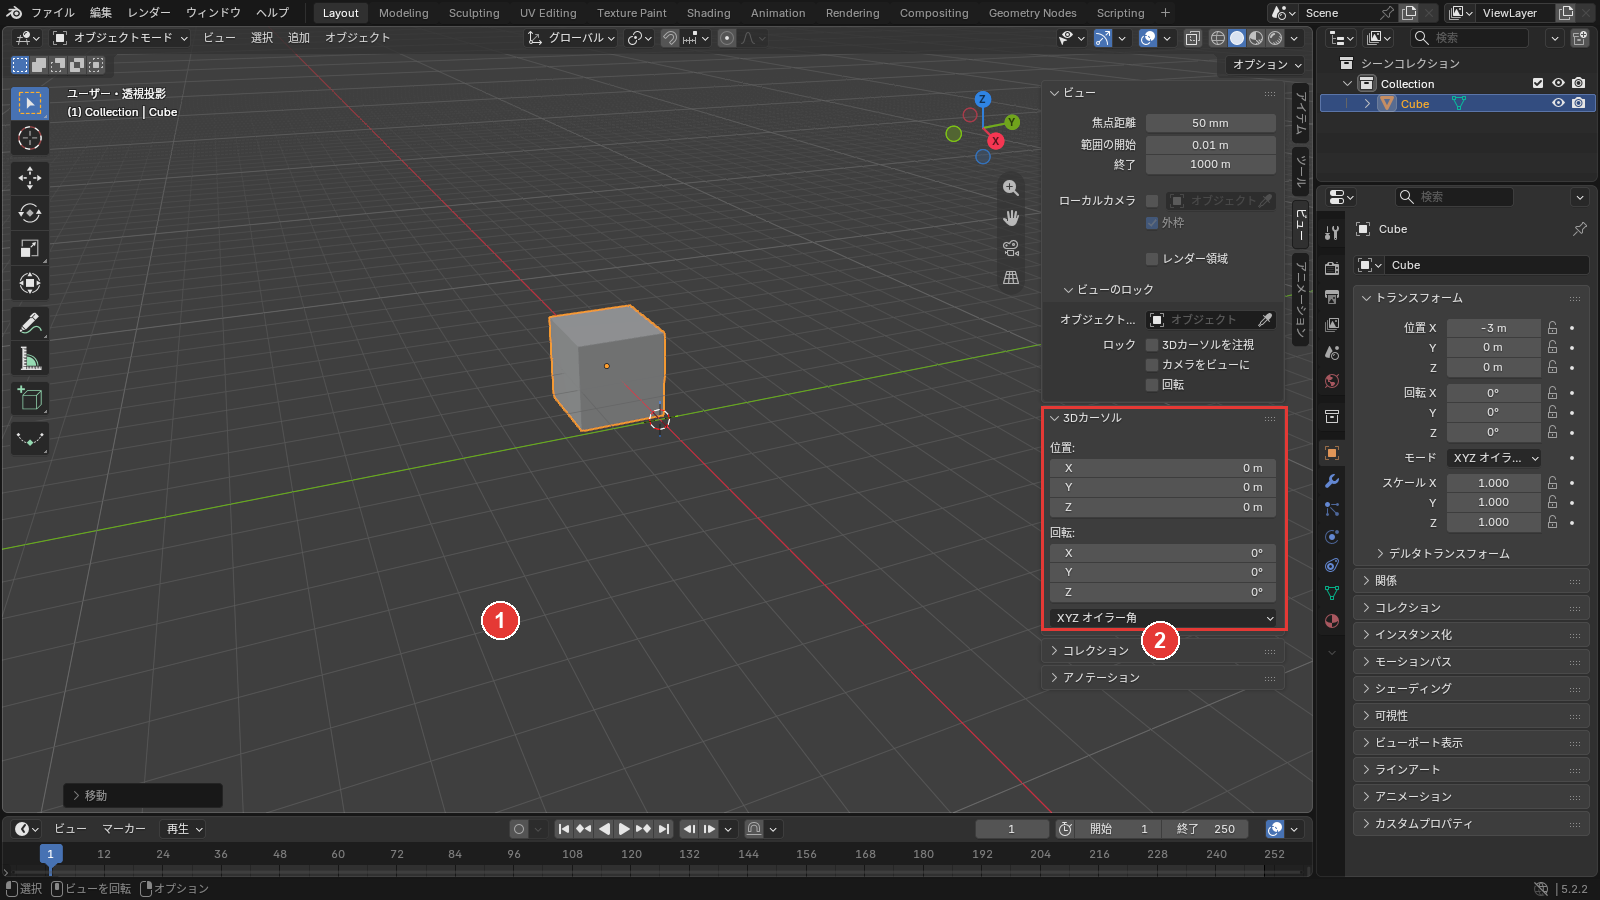Expand the モーションパス panel

(x=1470, y=662)
